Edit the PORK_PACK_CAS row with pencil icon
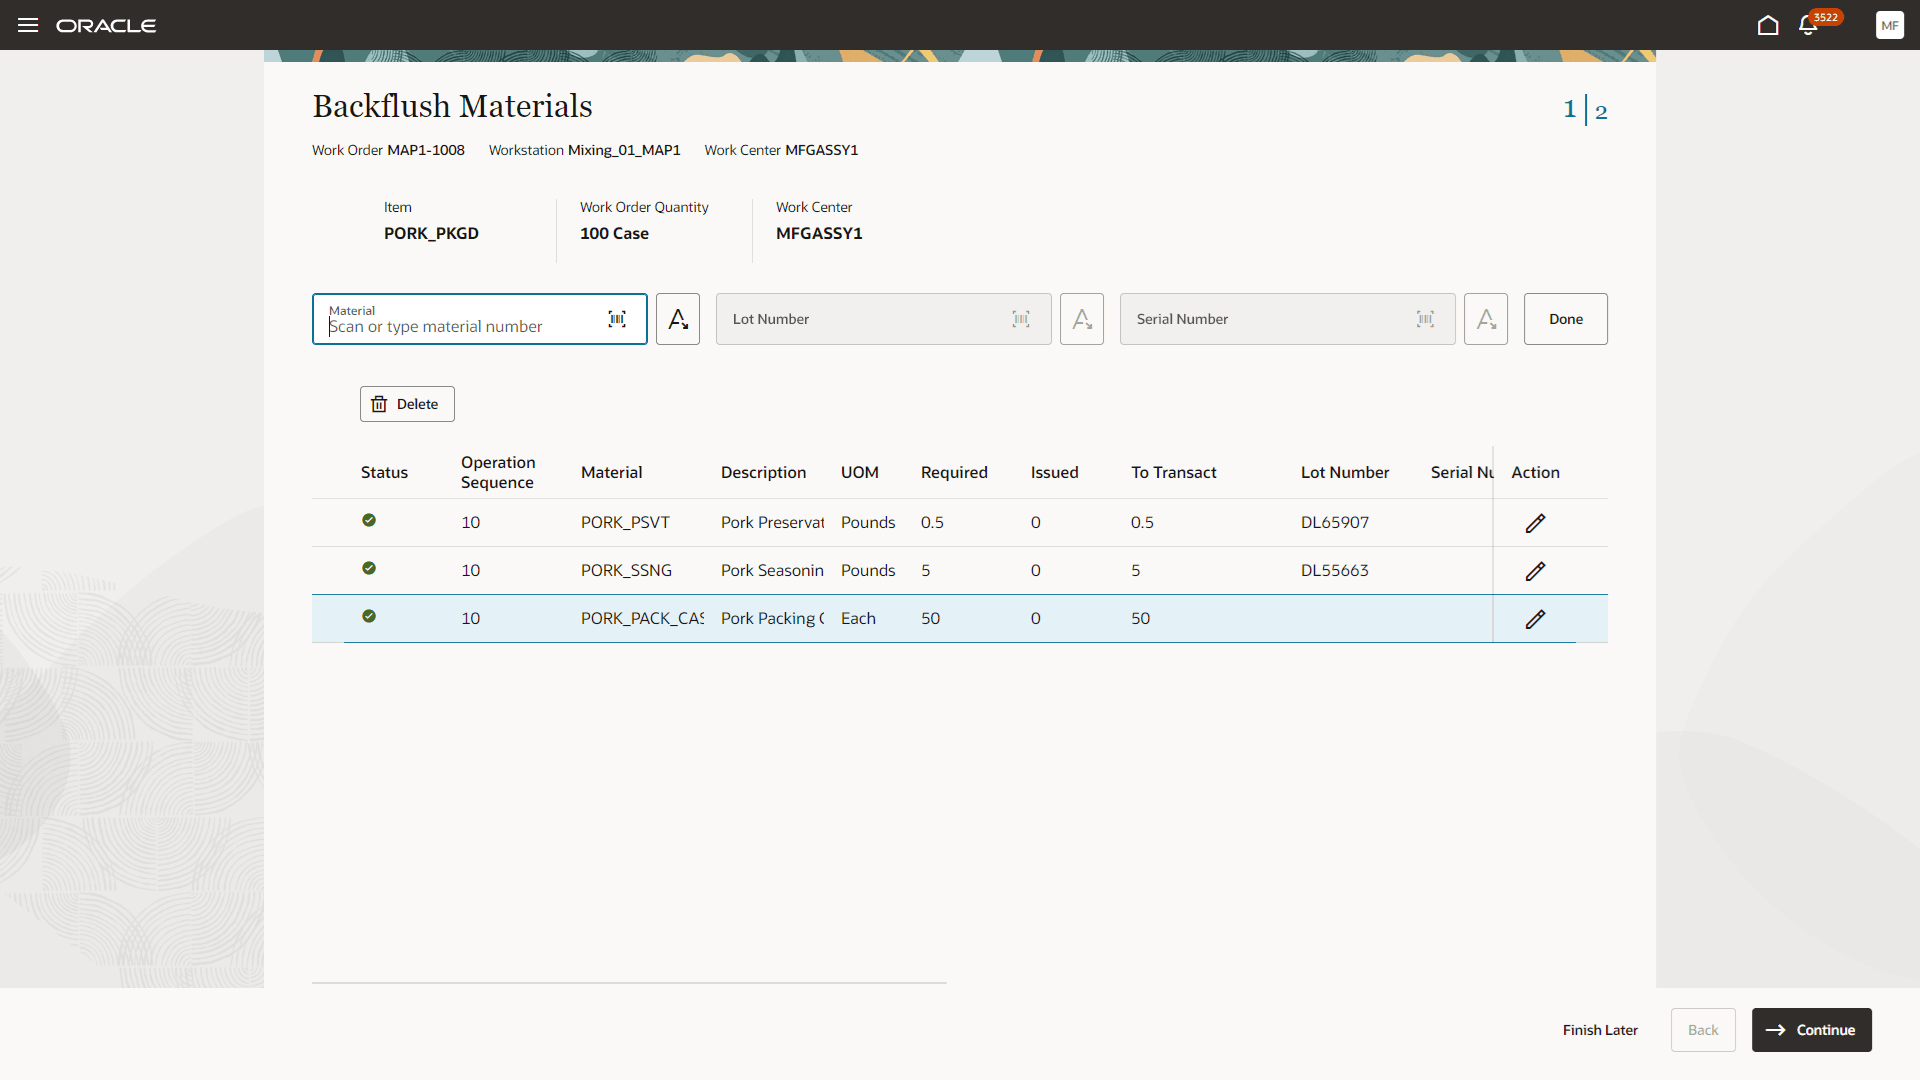This screenshot has height=1080, width=1920. coord(1535,619)
